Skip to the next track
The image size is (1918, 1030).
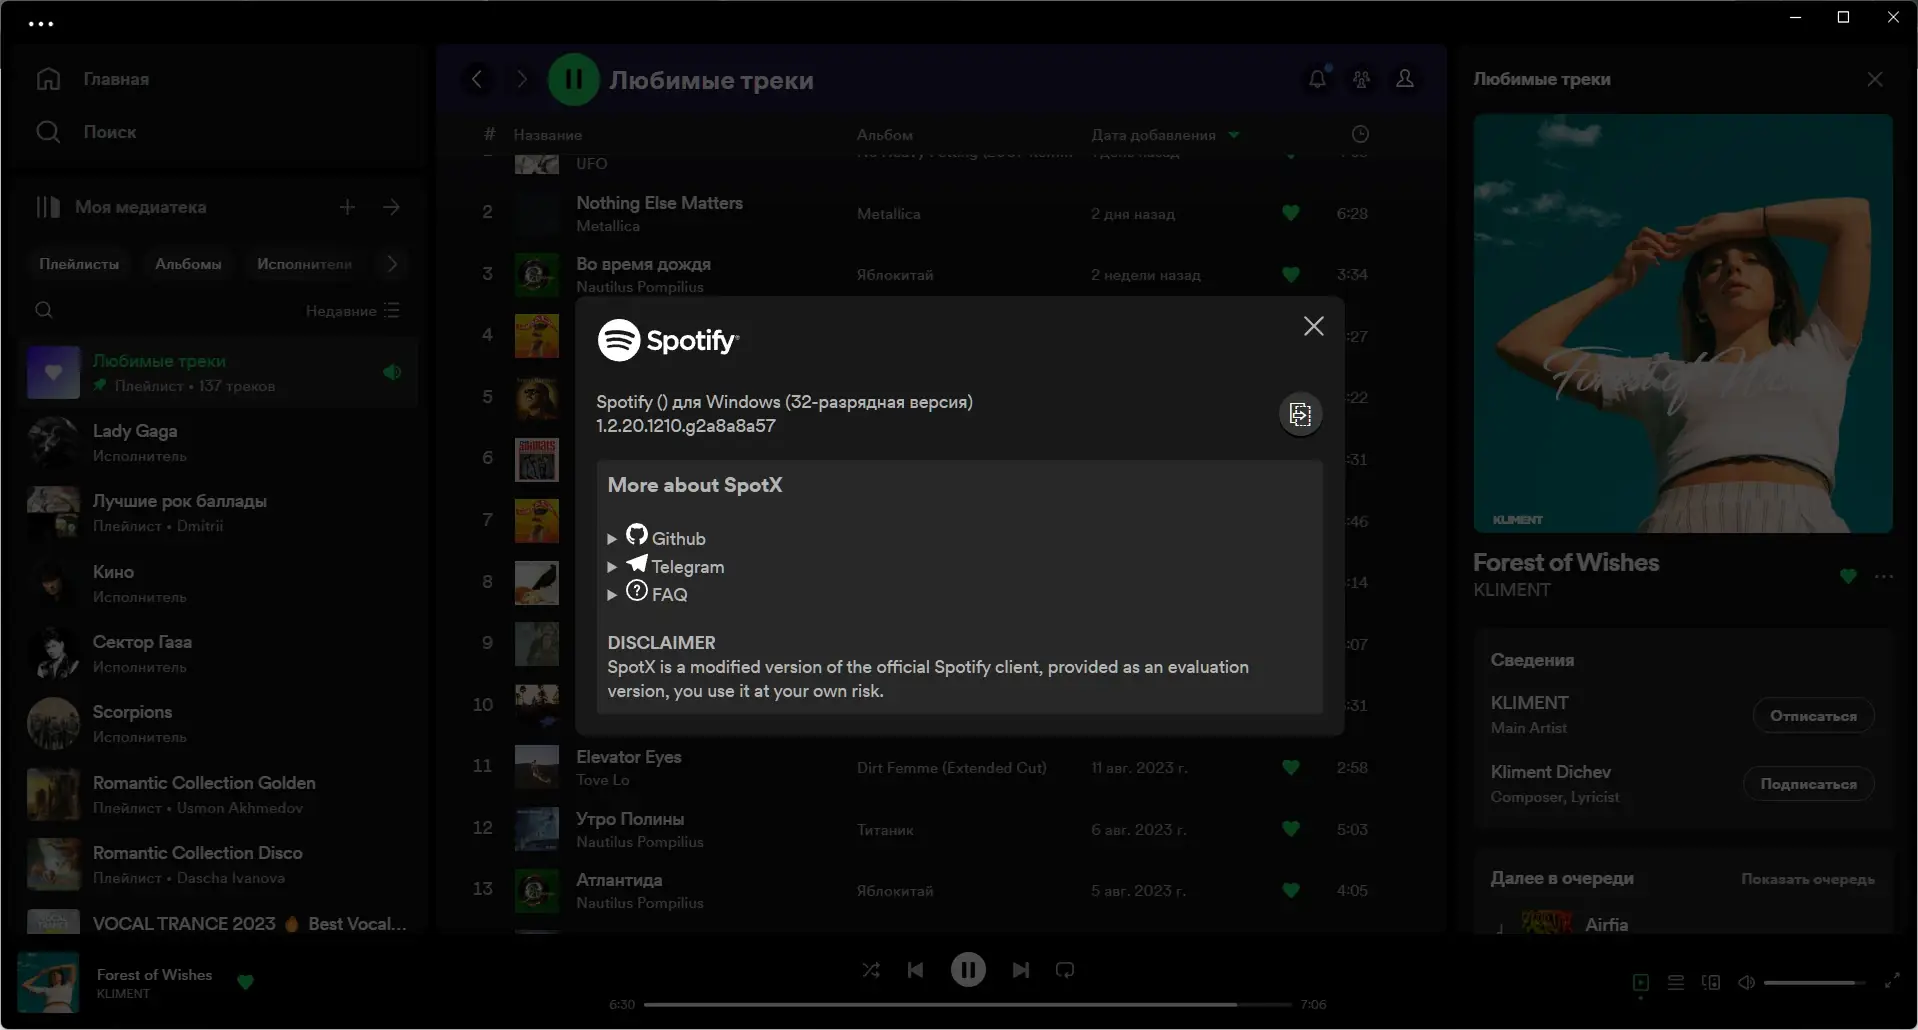pyautogui.click(x=1020, y=970)
